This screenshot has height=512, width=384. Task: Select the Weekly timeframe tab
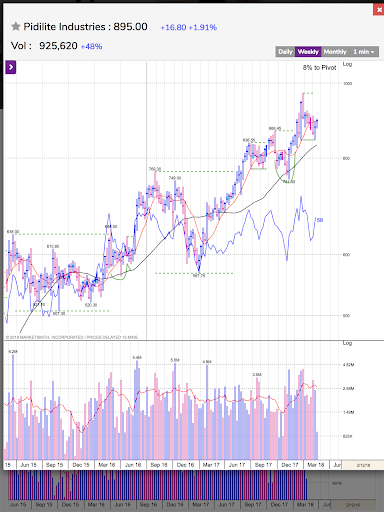[308, 52]
